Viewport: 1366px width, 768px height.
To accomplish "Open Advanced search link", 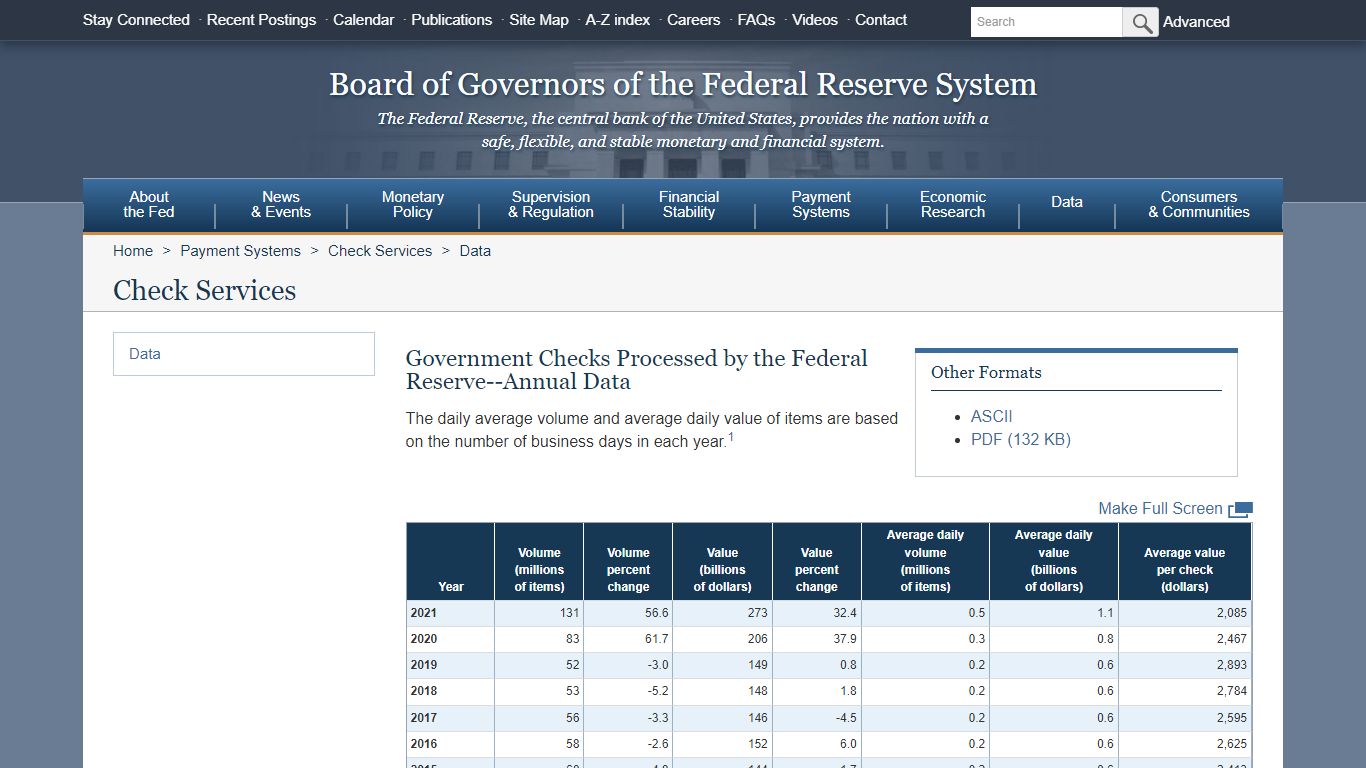I will coord(1196,22).
